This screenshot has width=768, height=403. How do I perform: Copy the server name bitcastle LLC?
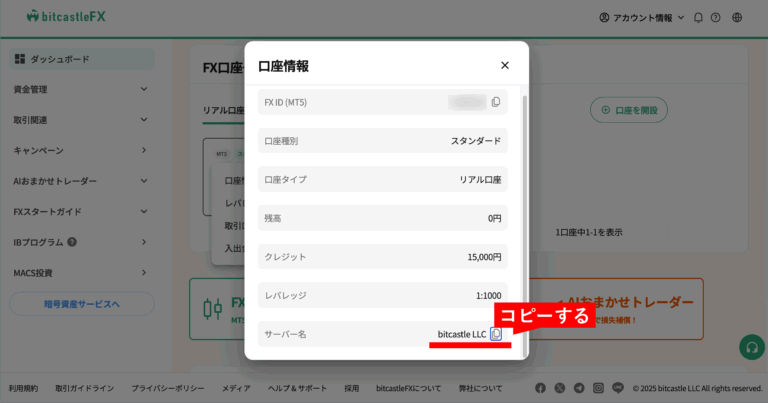click(496, 334)
